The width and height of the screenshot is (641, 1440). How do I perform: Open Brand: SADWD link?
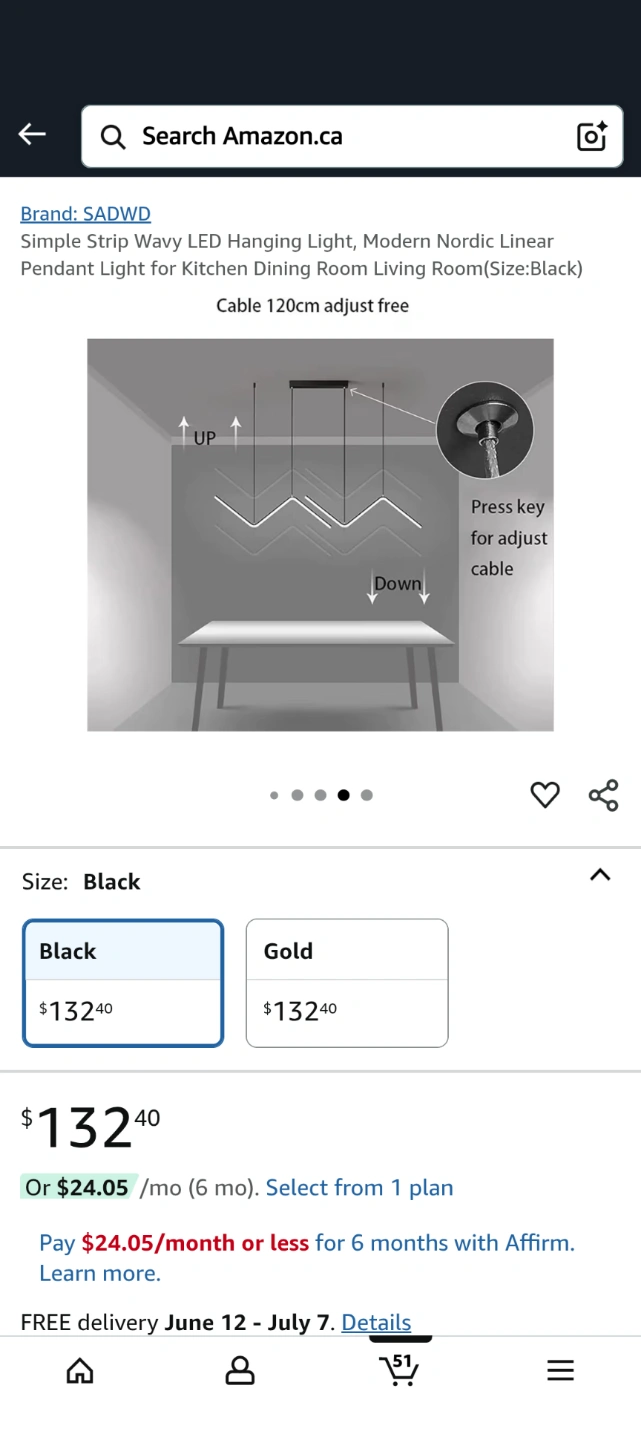(85, 214)
